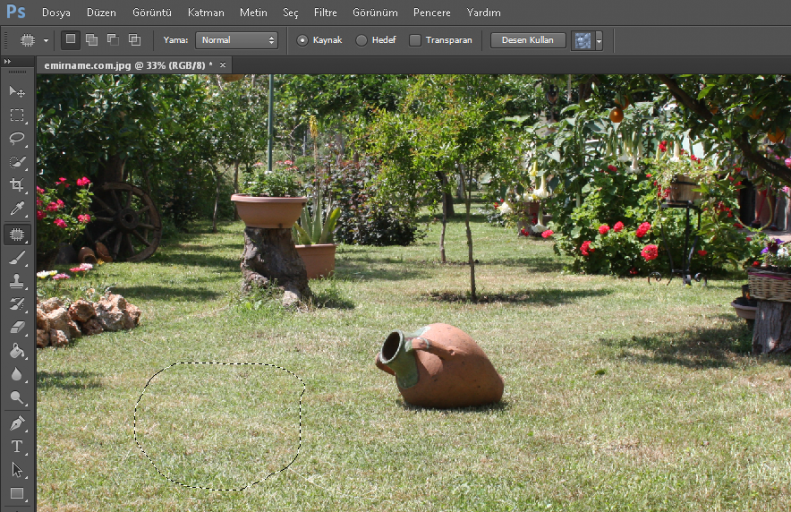Select the History Brush tool

[17, 304]
